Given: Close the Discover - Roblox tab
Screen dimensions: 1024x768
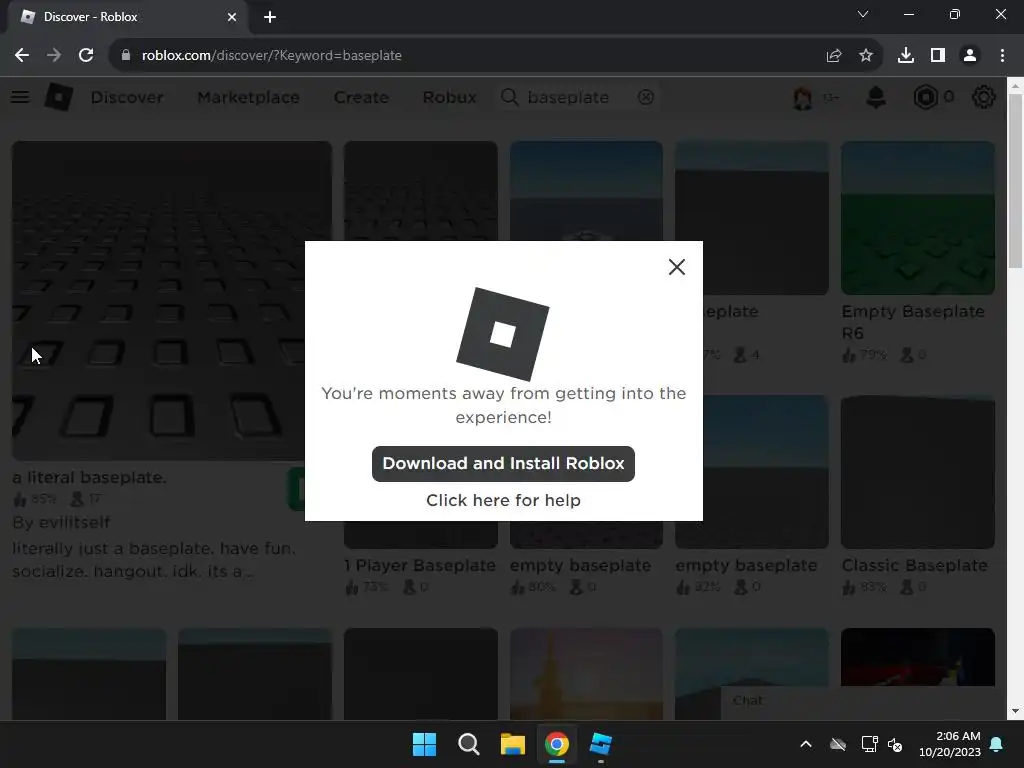Looking at the screenshot, I should pos(232,17).
